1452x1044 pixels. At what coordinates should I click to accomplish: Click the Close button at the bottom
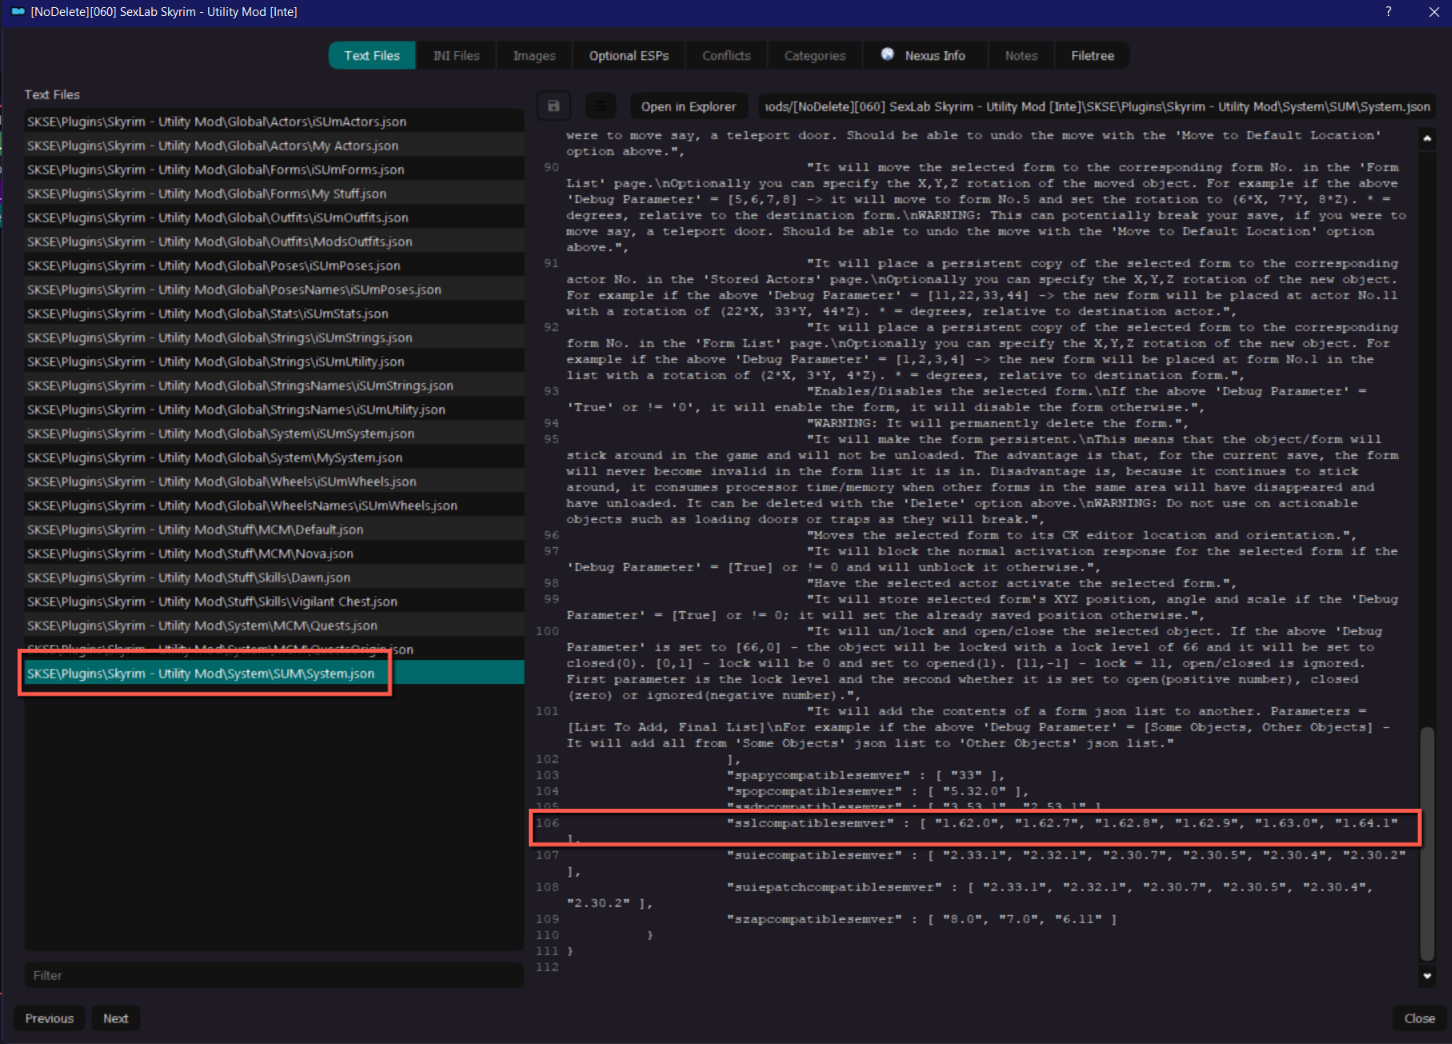(x=1419, y=1018)
